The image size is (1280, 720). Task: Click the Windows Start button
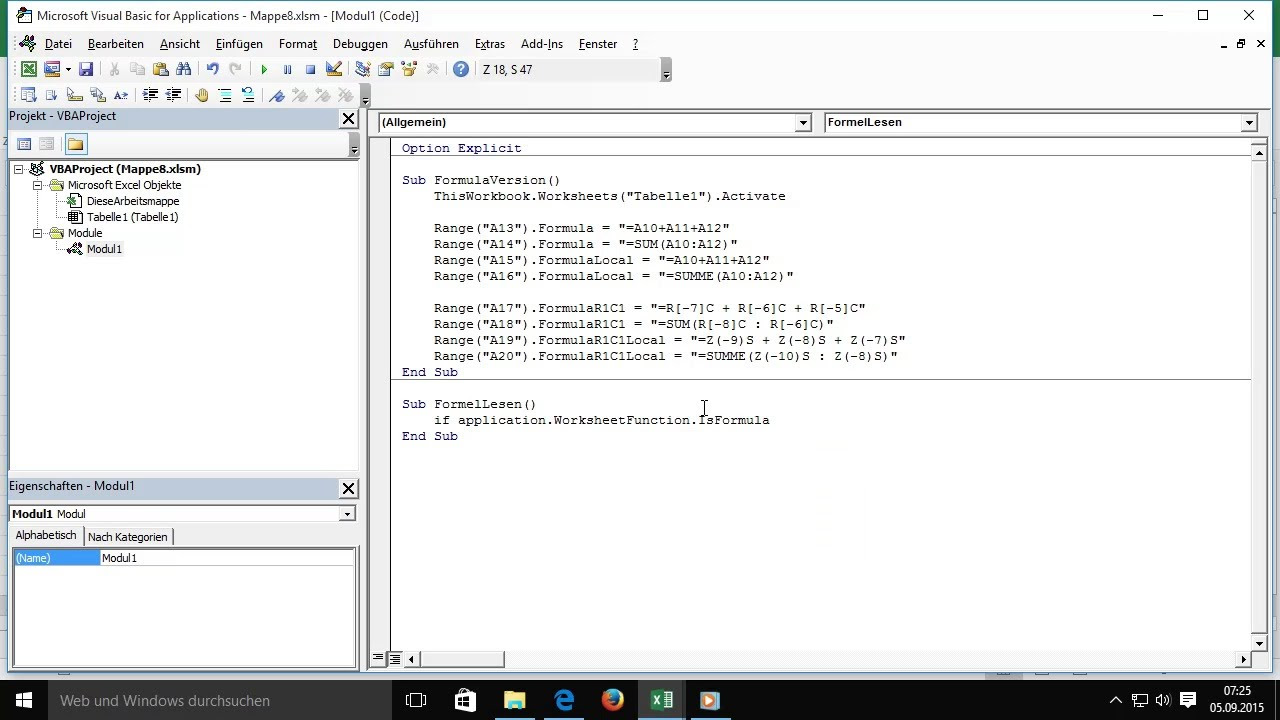(24, 700)
